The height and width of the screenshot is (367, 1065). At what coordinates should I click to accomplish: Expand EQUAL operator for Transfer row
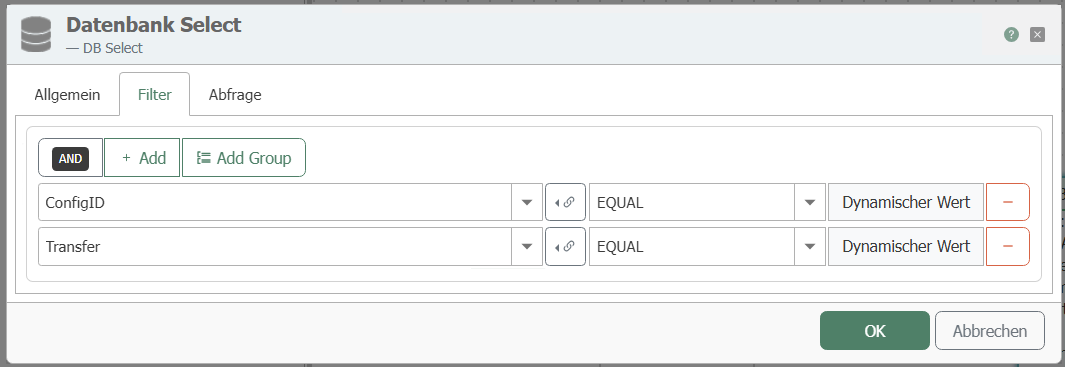point(810,247)
